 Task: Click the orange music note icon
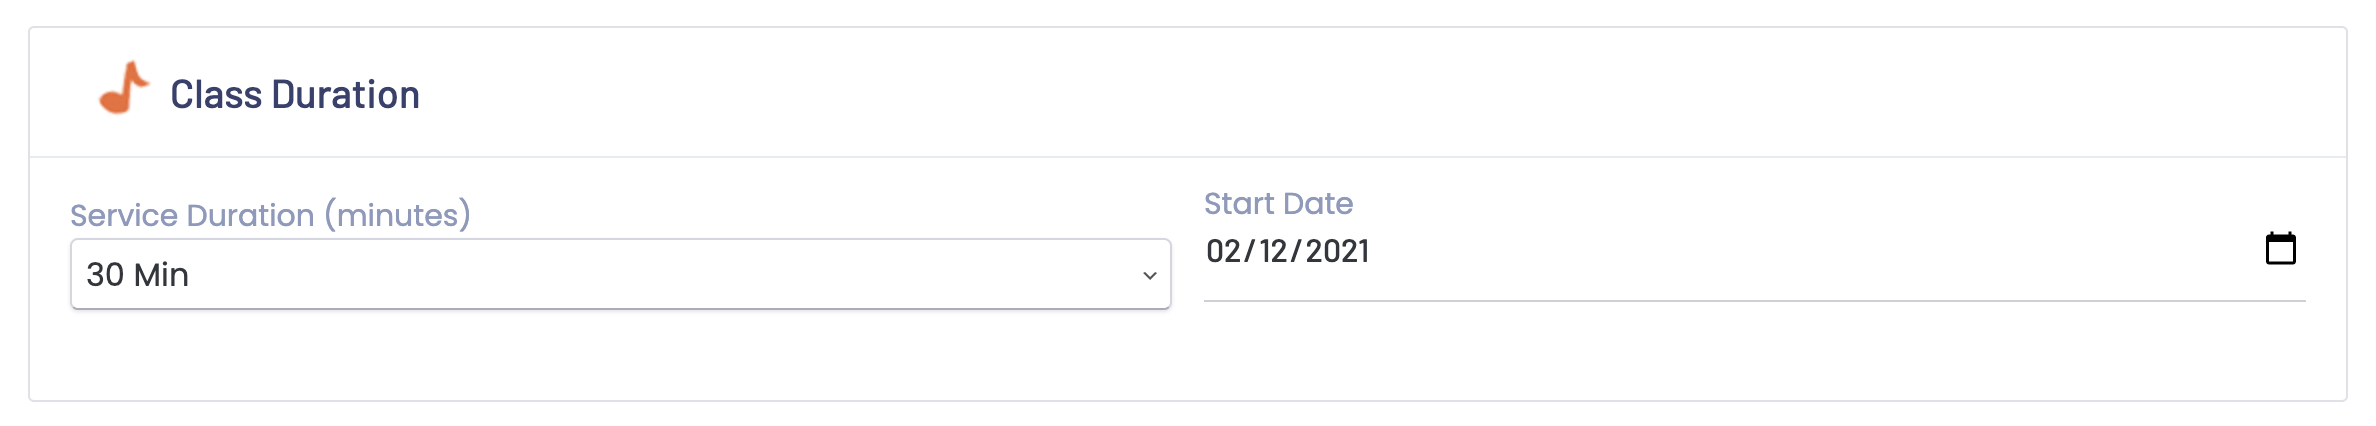point(124,88)
